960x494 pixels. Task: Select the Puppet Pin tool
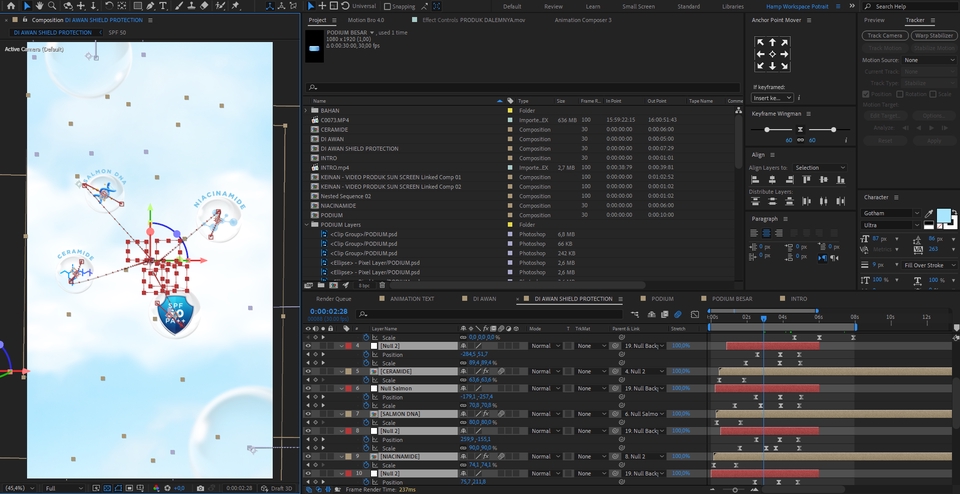point(236,6)
